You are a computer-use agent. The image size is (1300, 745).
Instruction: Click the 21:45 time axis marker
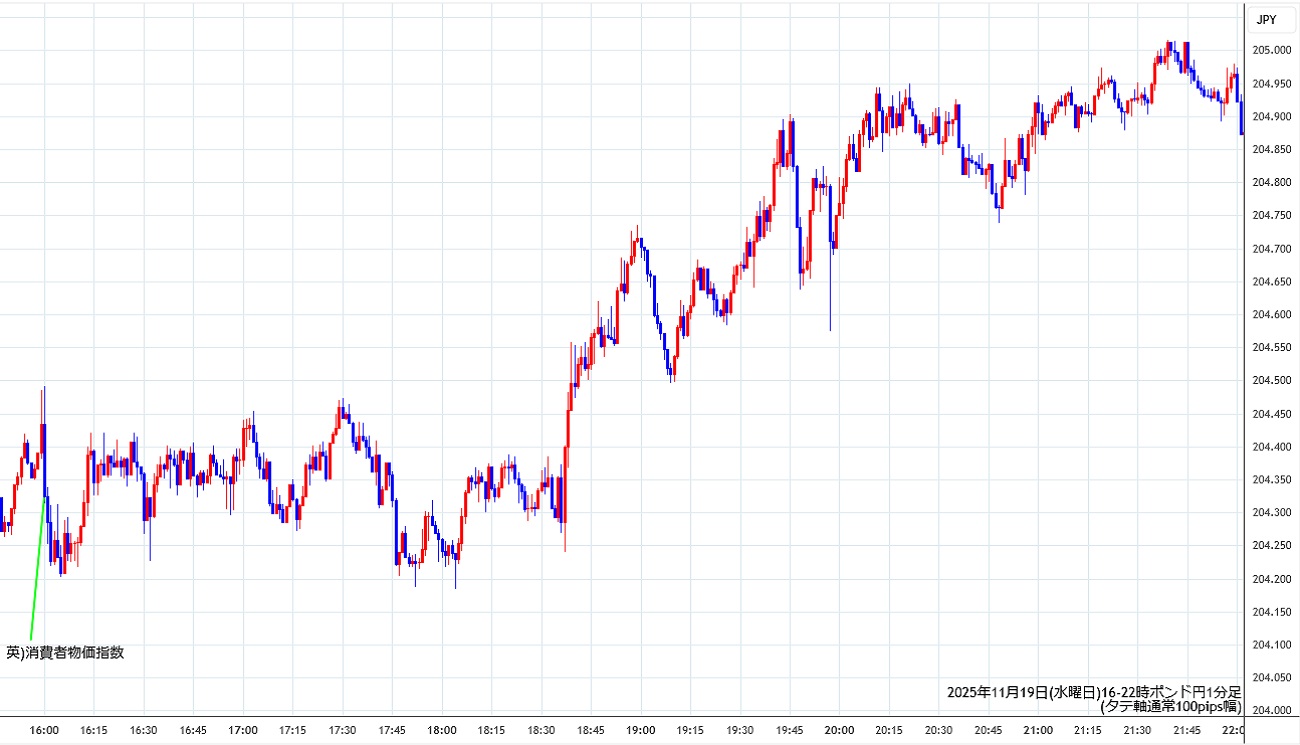[x=1186, y=730]
